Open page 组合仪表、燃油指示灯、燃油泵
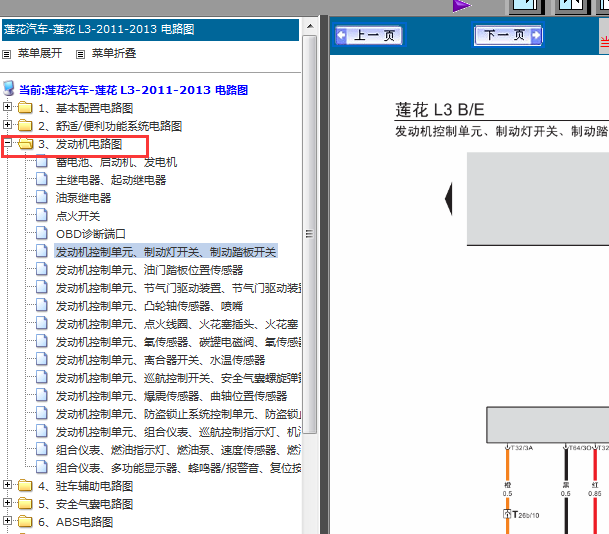 click(x=178, y=450)
